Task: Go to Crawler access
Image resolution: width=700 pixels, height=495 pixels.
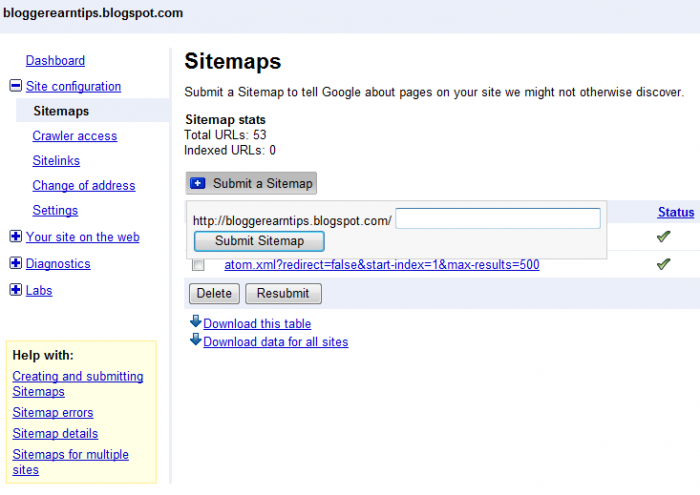Action: (74, 136)
